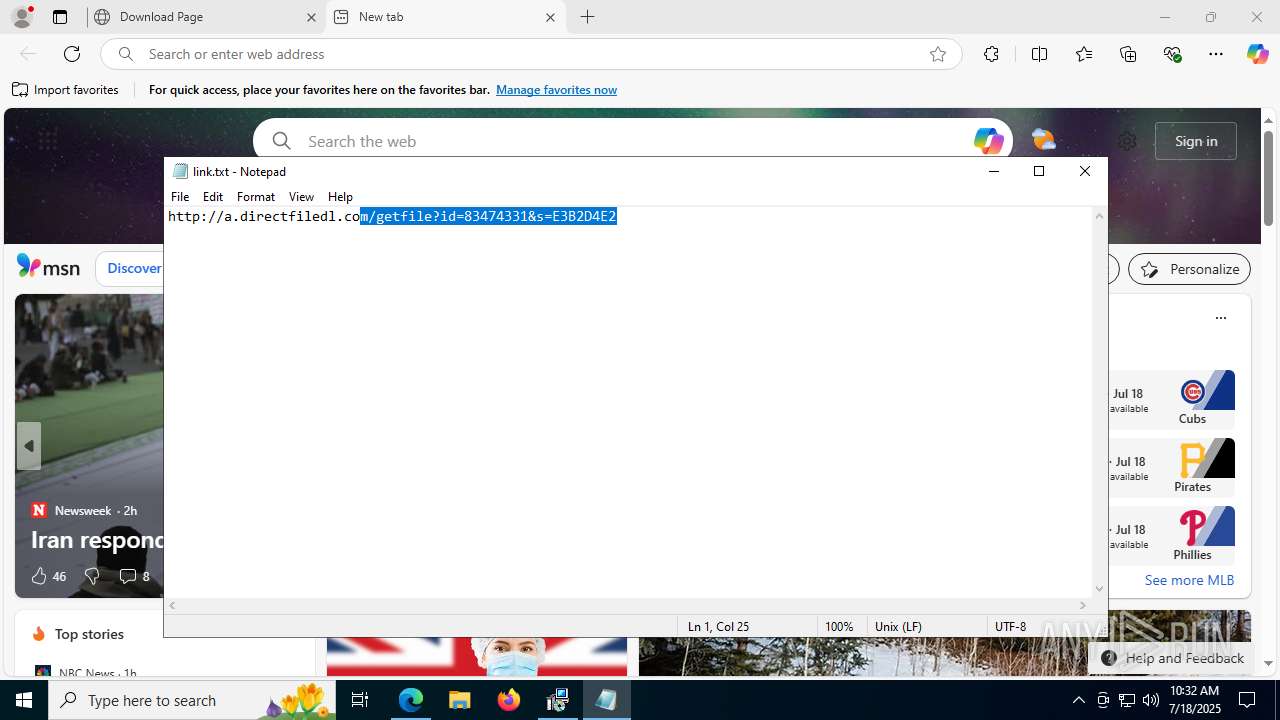
Task: Show hidden system tray icons
Action: click(1078, 700)
